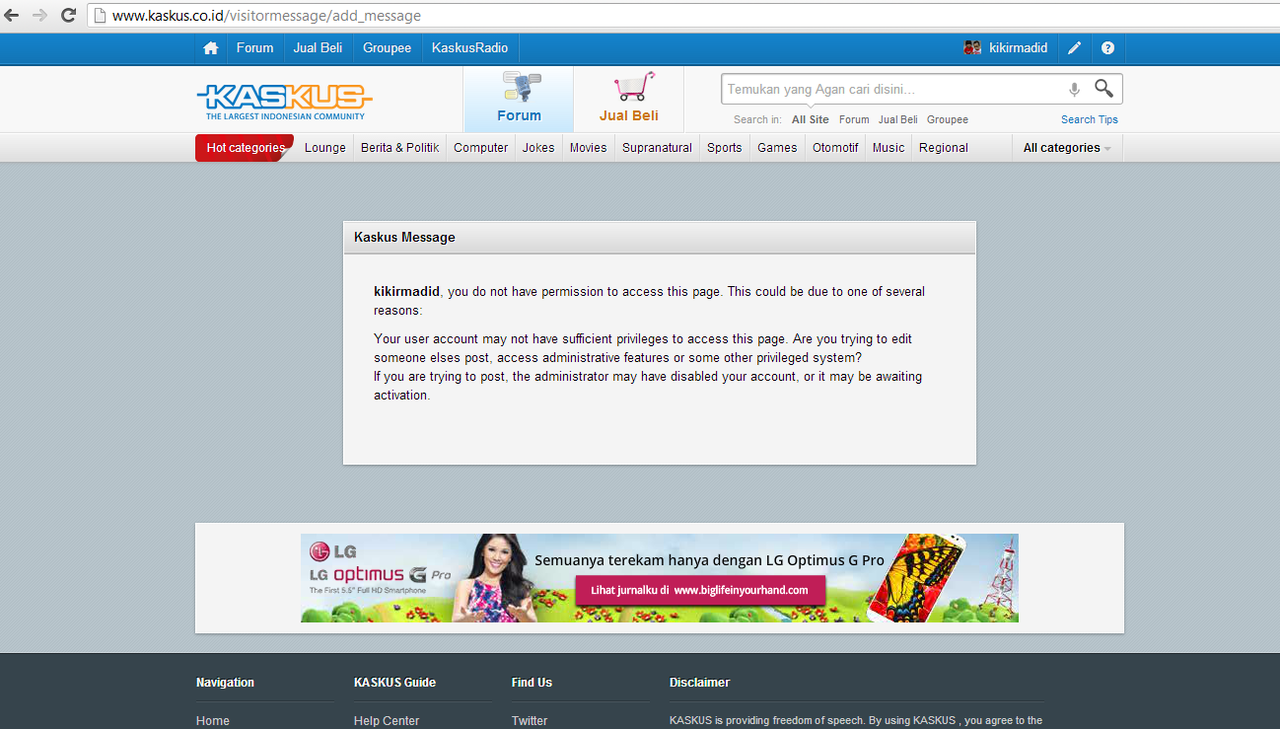This screenshot has height=729, width=1280.
Task: Click the kikirmadid avatar picture
Action: tap(972, 48)
